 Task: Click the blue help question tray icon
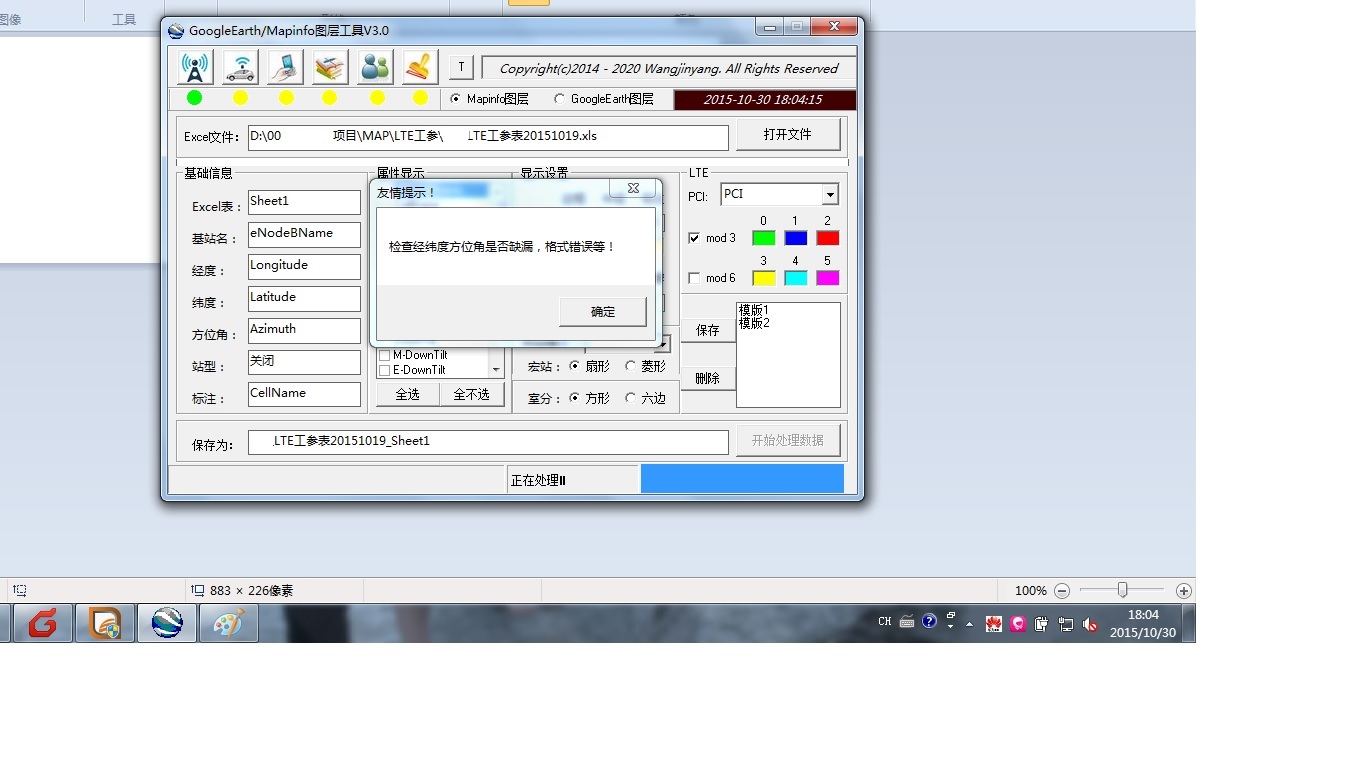click(929, 621)
